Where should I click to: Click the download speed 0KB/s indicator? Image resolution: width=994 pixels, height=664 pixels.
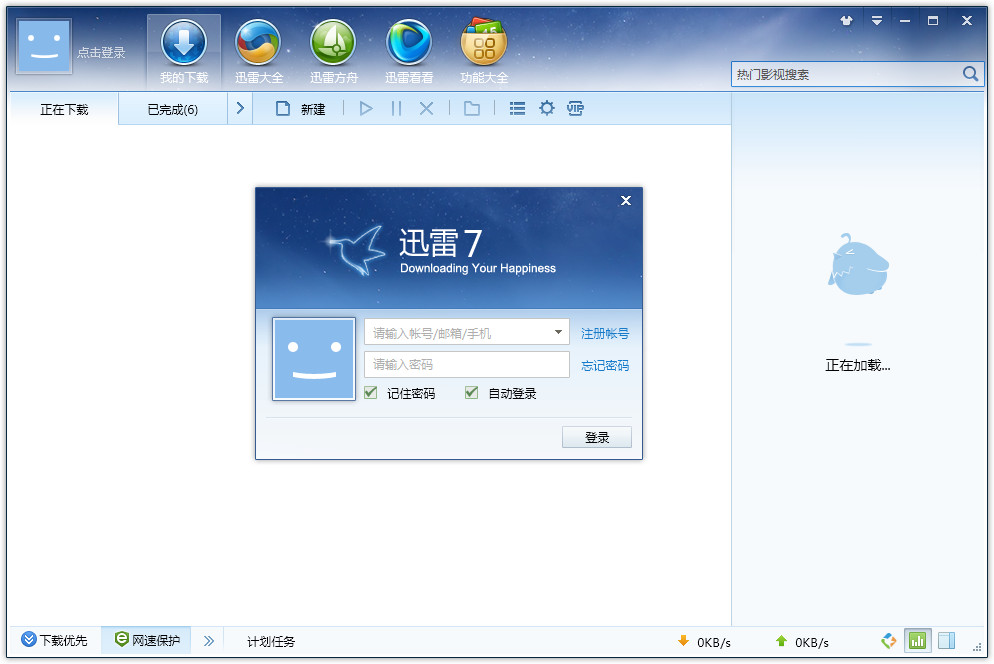[x=704, y=642]
